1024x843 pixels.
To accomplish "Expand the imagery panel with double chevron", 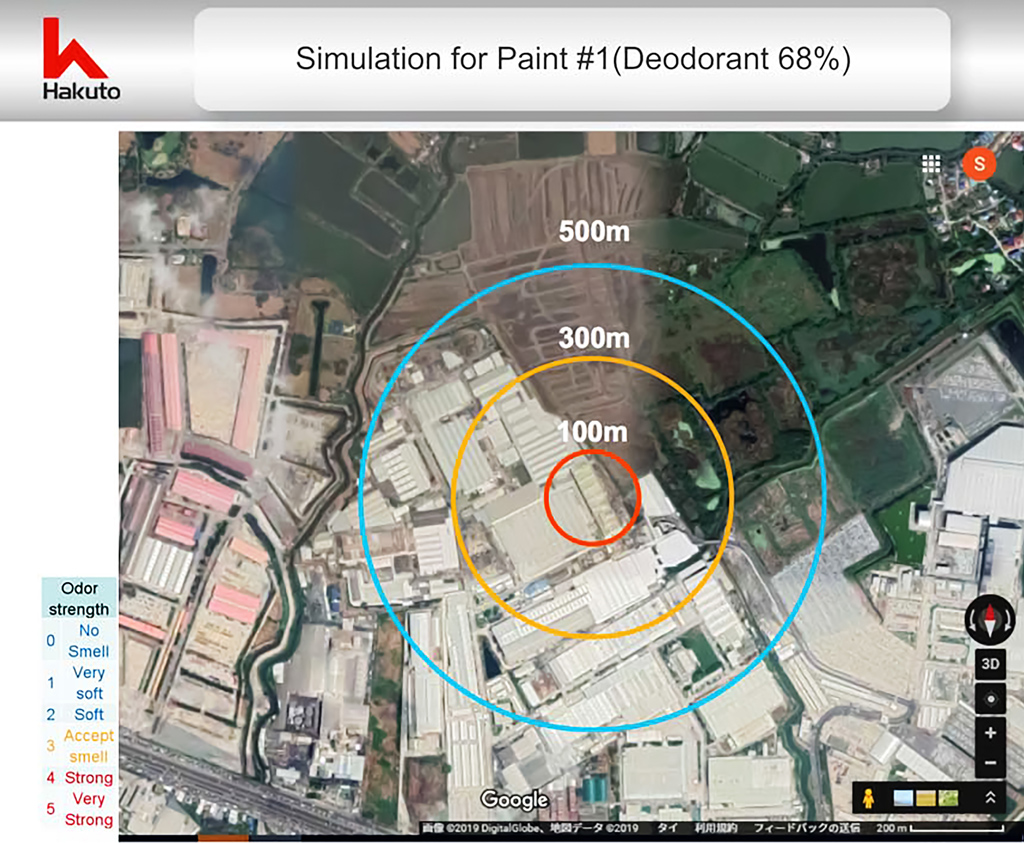I will pos(990,797).
